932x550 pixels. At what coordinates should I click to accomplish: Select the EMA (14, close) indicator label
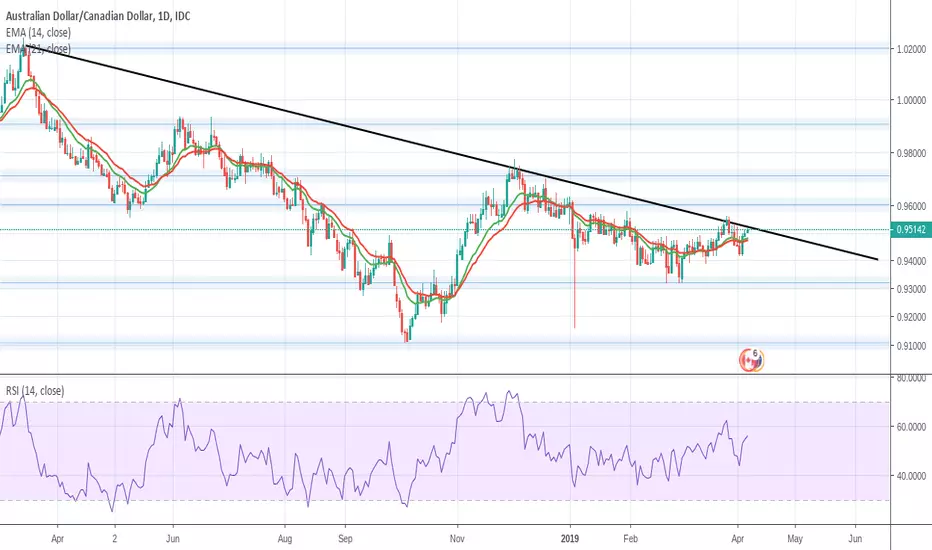coord(38,33)
